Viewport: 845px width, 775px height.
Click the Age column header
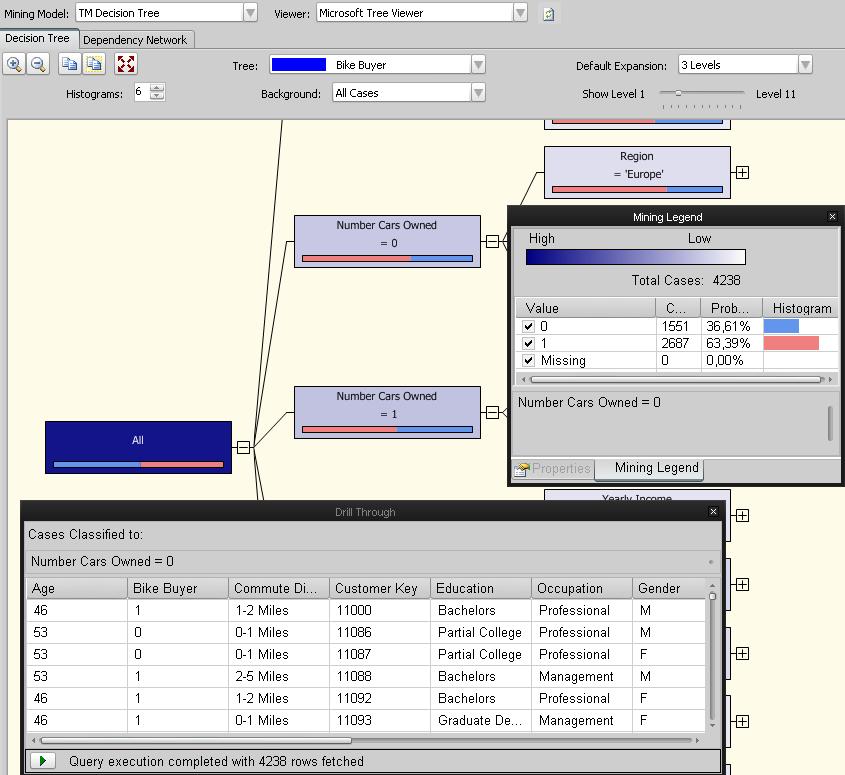pos(77,588)
